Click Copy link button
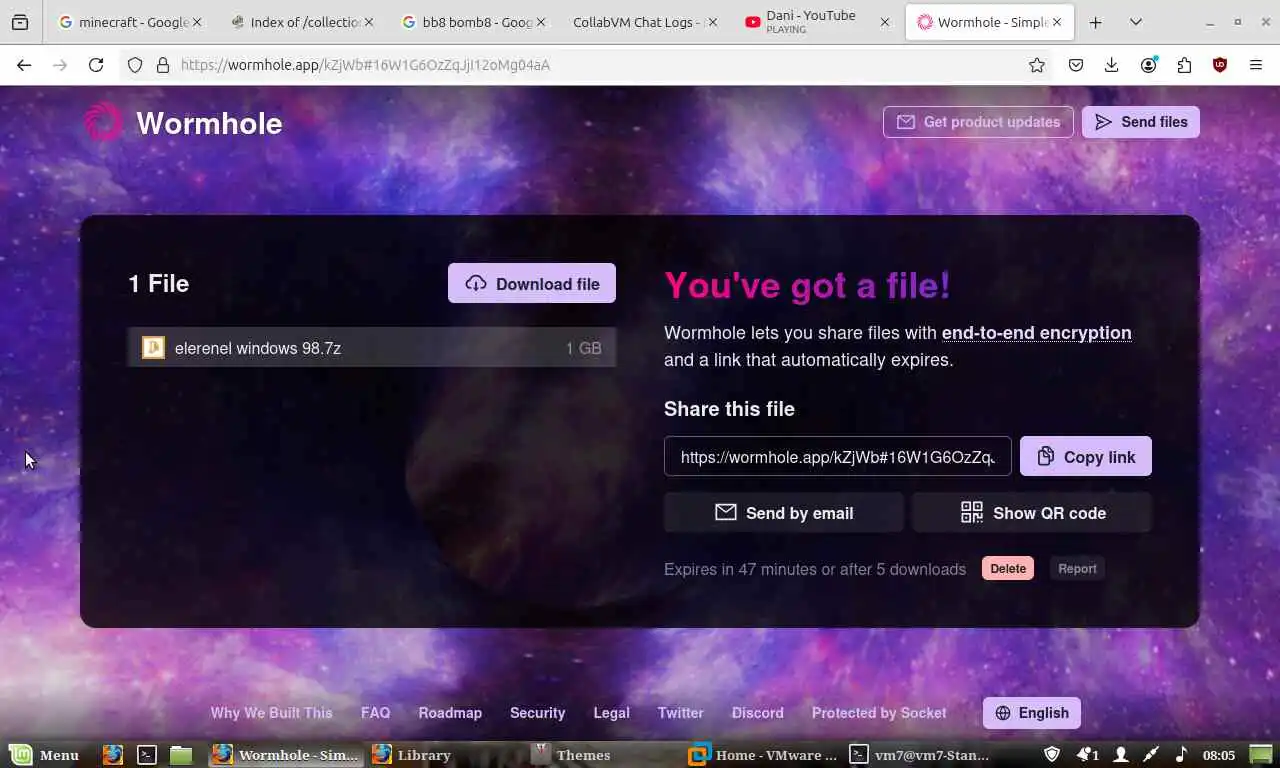The height and width of the screenshot is (768, 1280). pyautogui.click(x=1086, y=456)
